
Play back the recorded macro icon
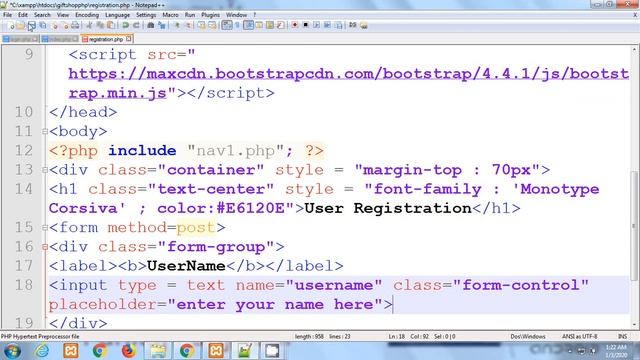[x=316, y=25]
